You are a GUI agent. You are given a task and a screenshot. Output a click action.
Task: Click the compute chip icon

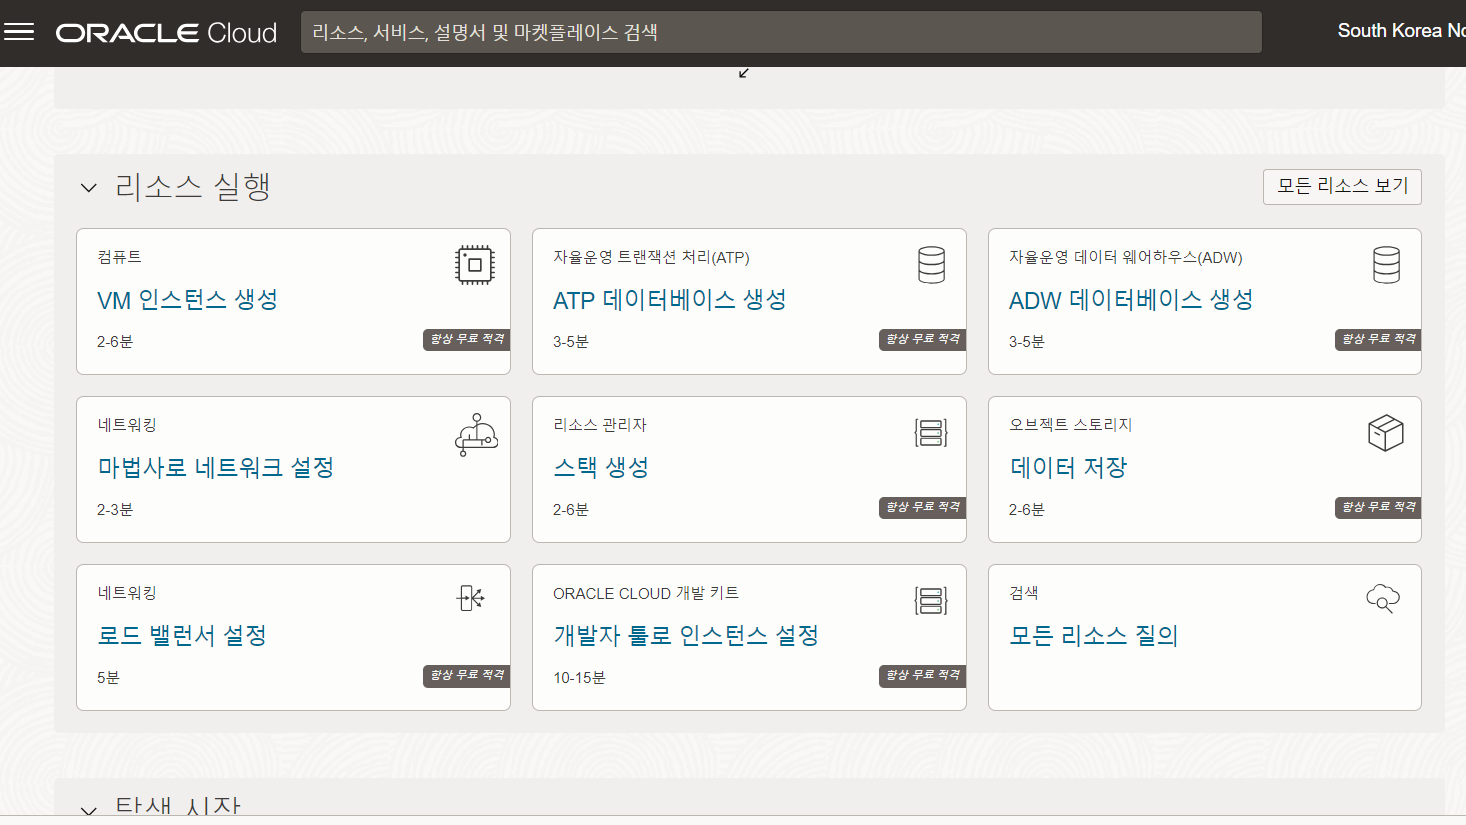coord(475,265)
